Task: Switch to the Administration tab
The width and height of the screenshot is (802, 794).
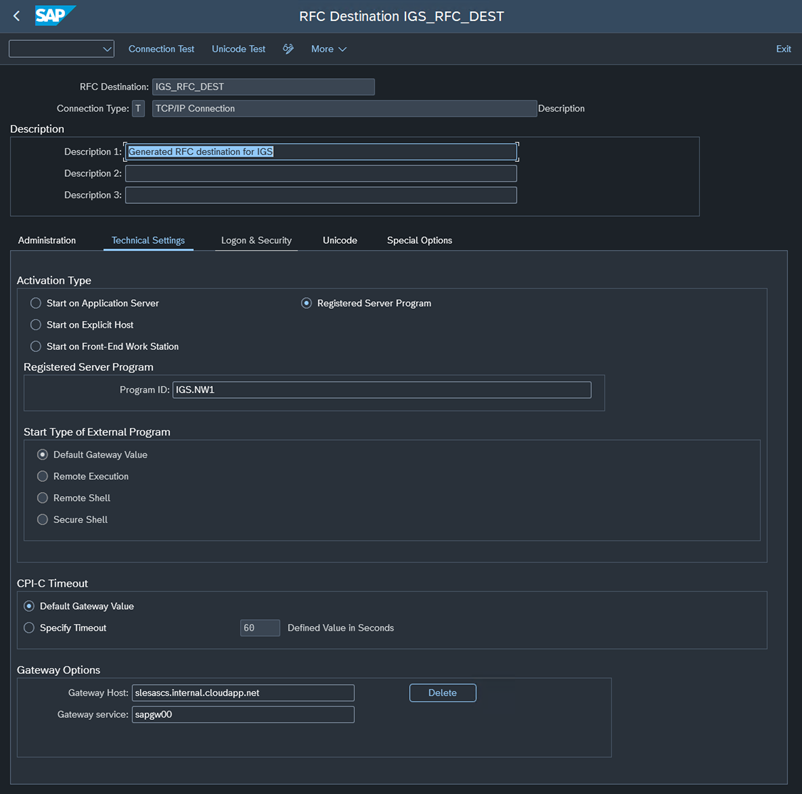Action: point(47,240)
